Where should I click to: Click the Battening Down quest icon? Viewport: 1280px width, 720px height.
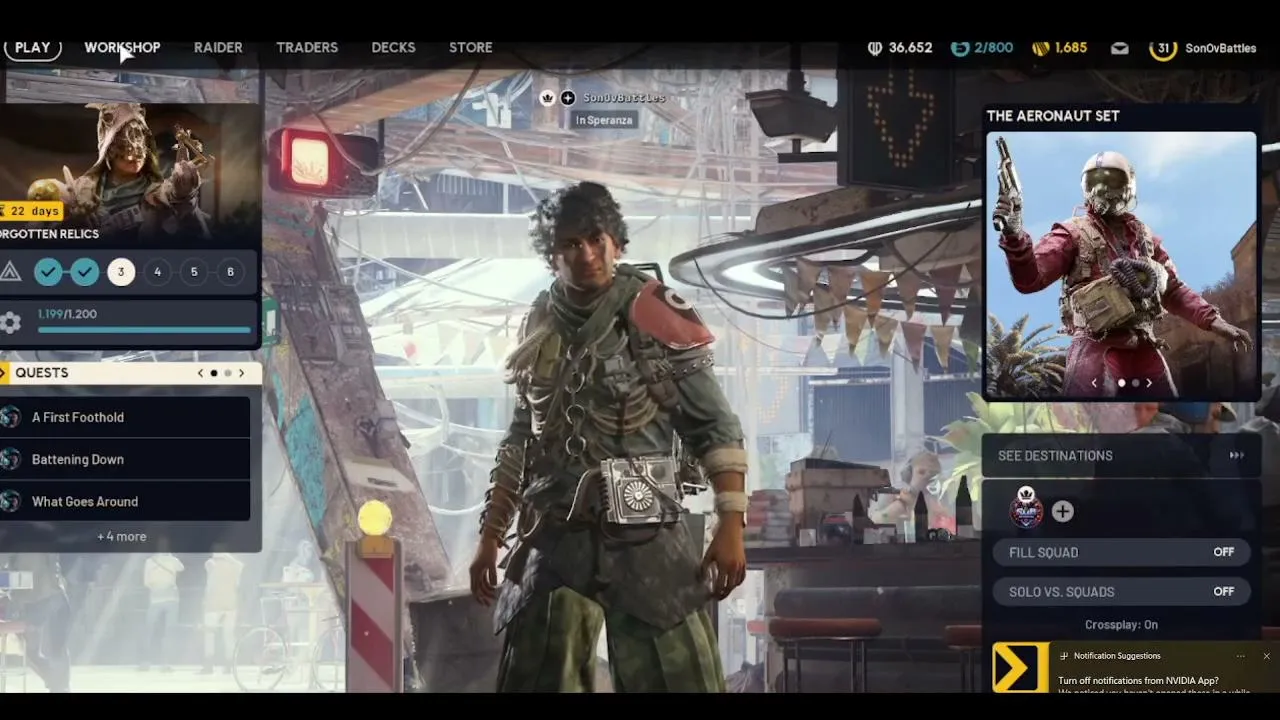10,460
